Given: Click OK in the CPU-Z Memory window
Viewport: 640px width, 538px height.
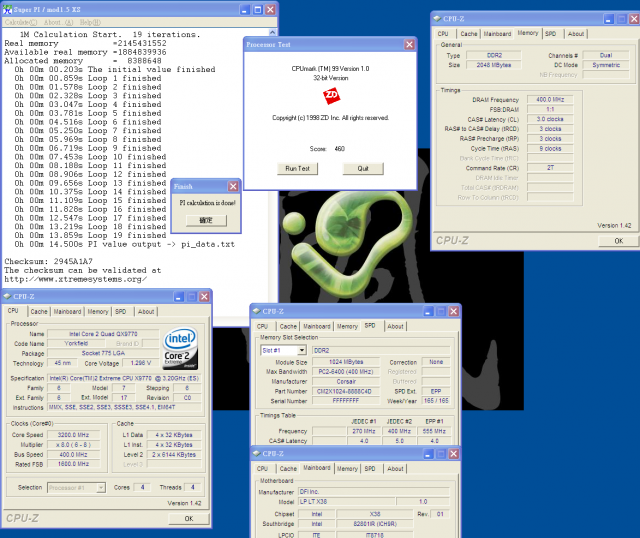Looking at the screenshot, I should coord(618,241).
